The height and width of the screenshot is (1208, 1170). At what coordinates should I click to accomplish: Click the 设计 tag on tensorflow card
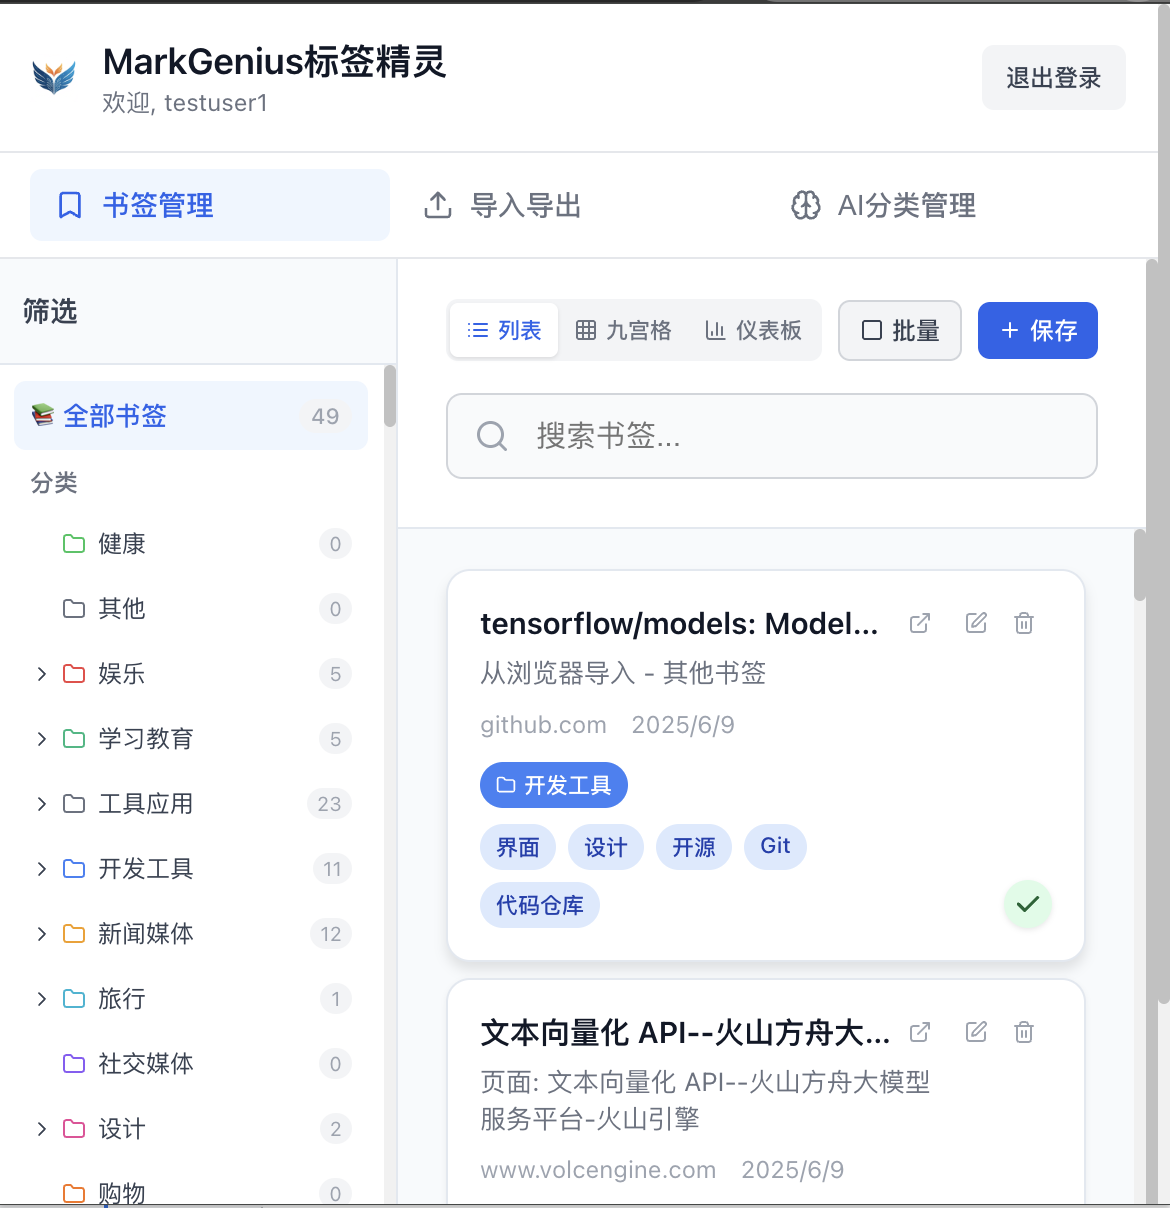606,848
